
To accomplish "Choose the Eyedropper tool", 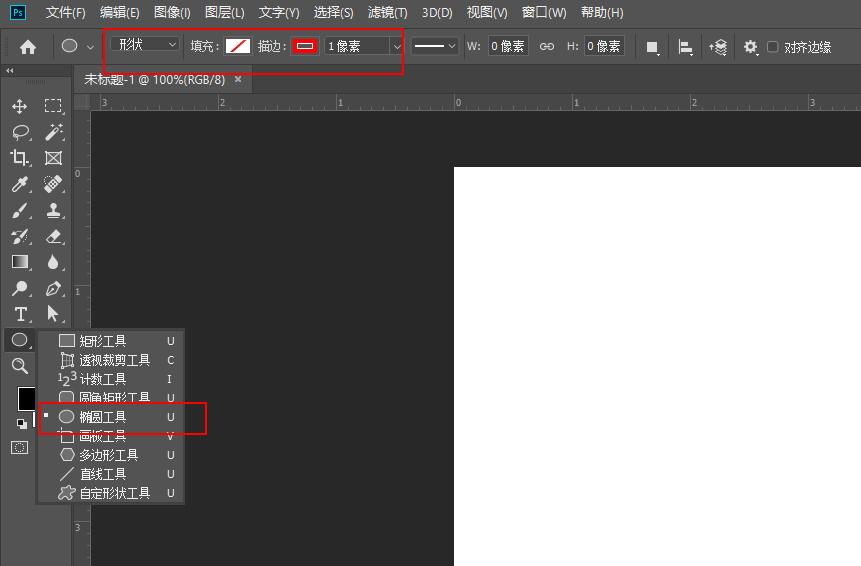I will point(19,184).
